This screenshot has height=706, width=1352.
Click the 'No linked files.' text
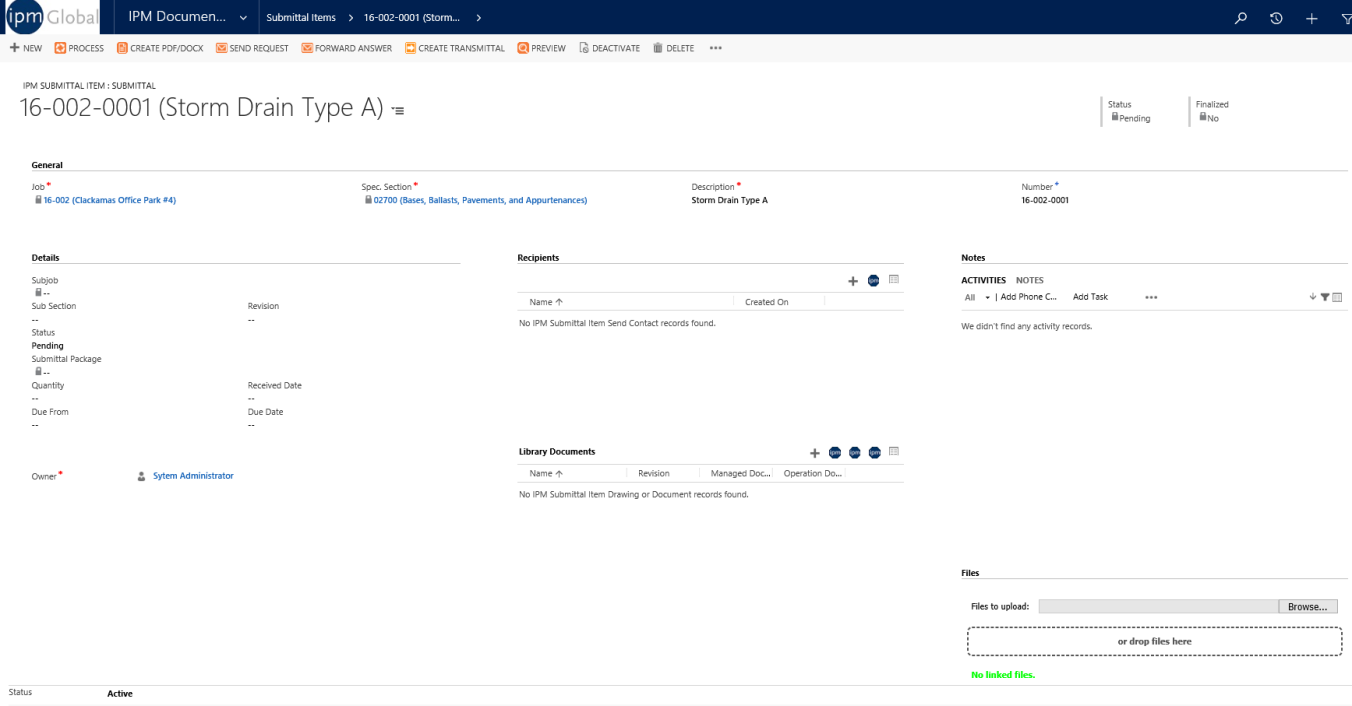coord(1003,675)
